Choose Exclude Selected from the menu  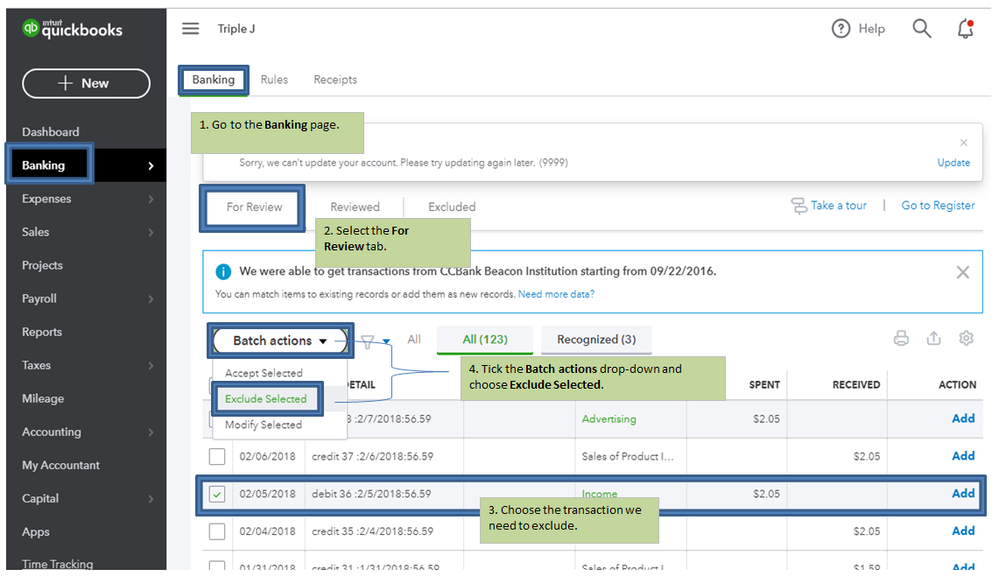coord(266,399)
